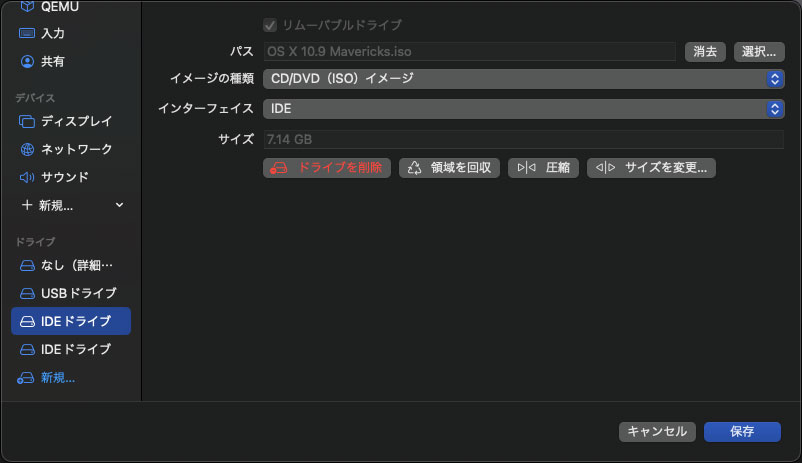This screenshot has width=802, height=463.
Task: Click the drive icon beside USBドライブ
Action: 27,294
